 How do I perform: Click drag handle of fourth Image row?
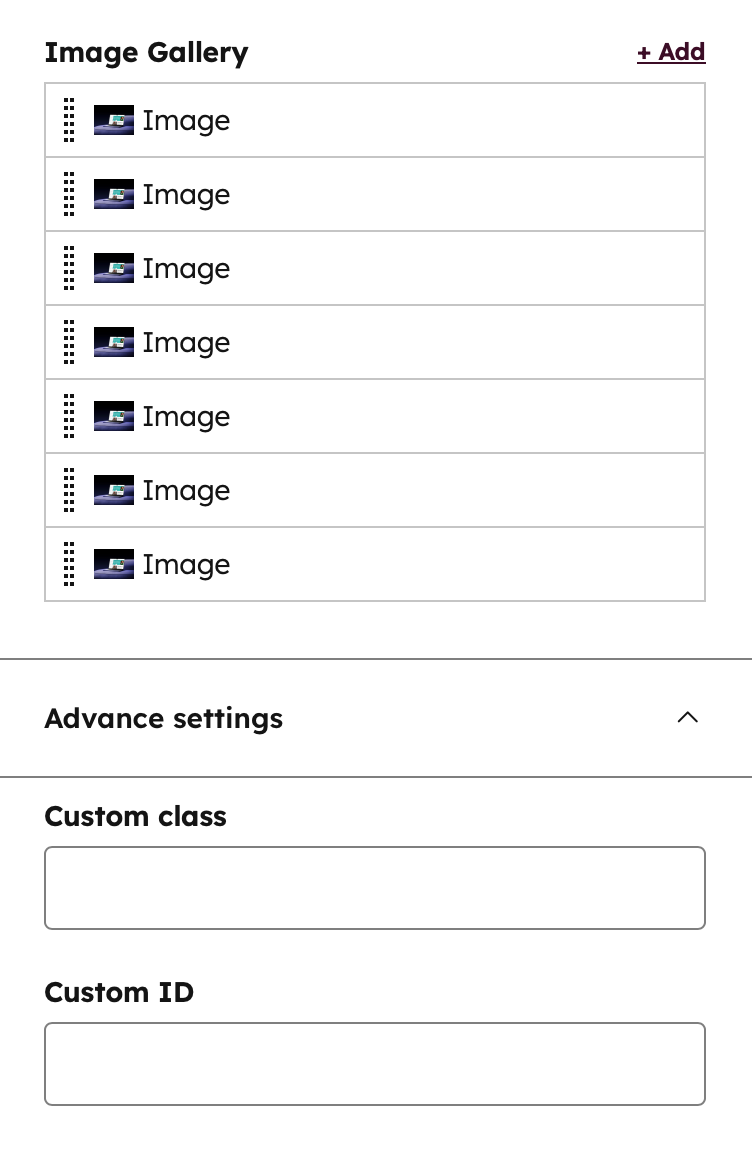(x=69, y=342)
